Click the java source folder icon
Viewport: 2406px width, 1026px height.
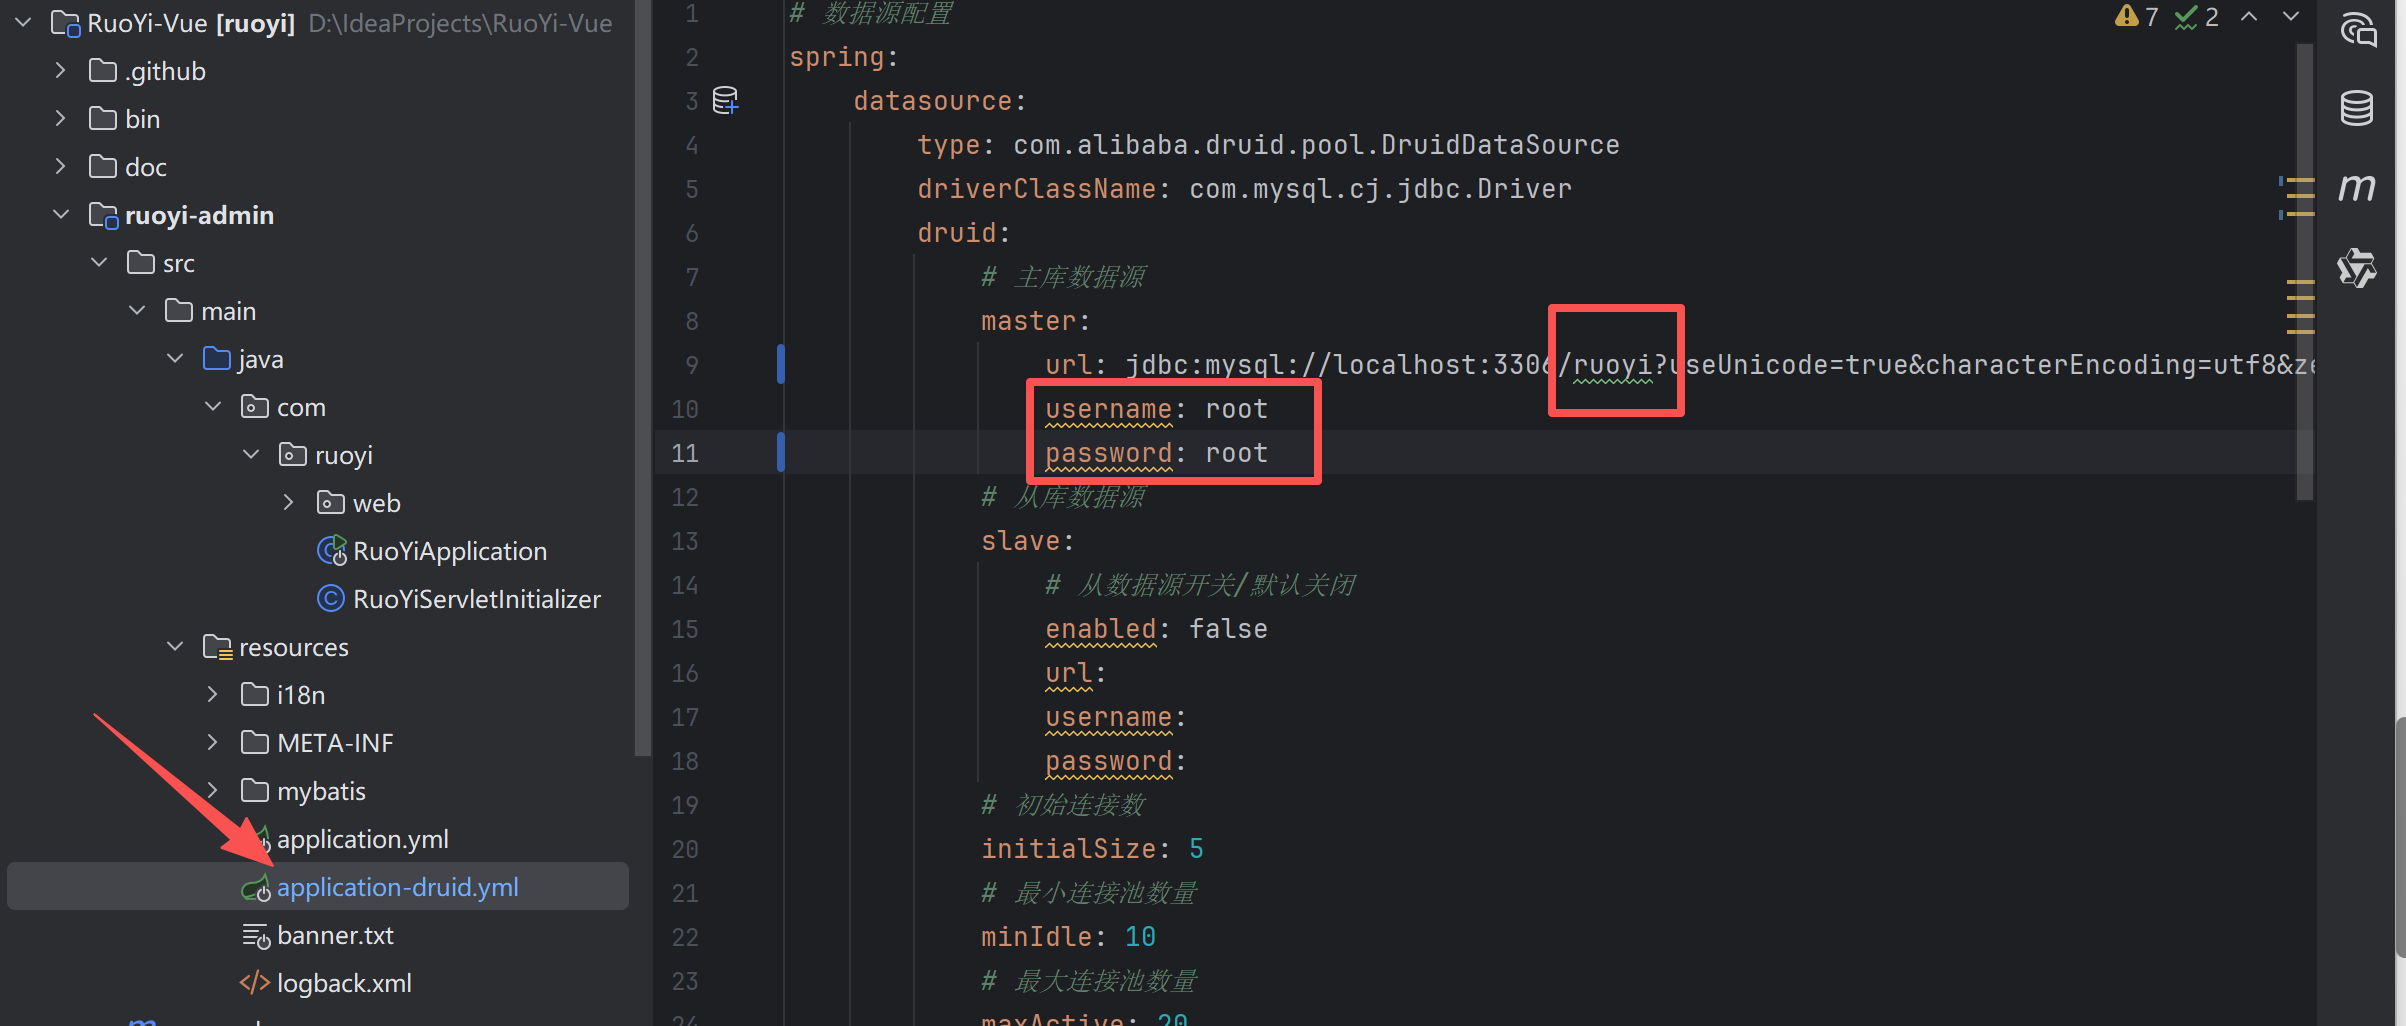tap(217, 359)
